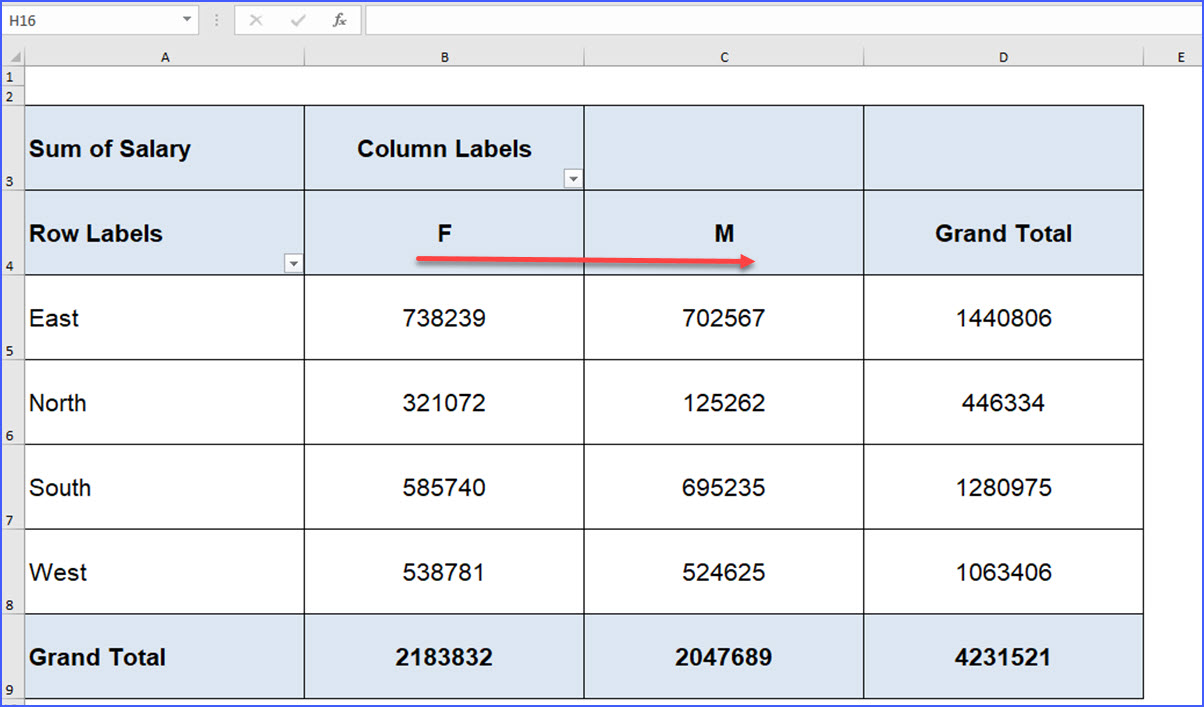Select the Grand Total header cell
The width and height of the screenshot is (1204, 707).
pos(1003,233)
